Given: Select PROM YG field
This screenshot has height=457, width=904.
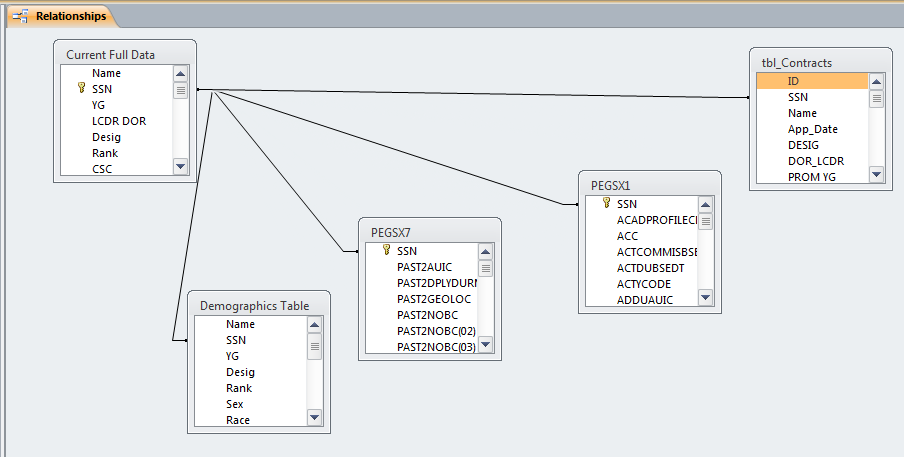Looking at the screenshot, I should (812, 177).
